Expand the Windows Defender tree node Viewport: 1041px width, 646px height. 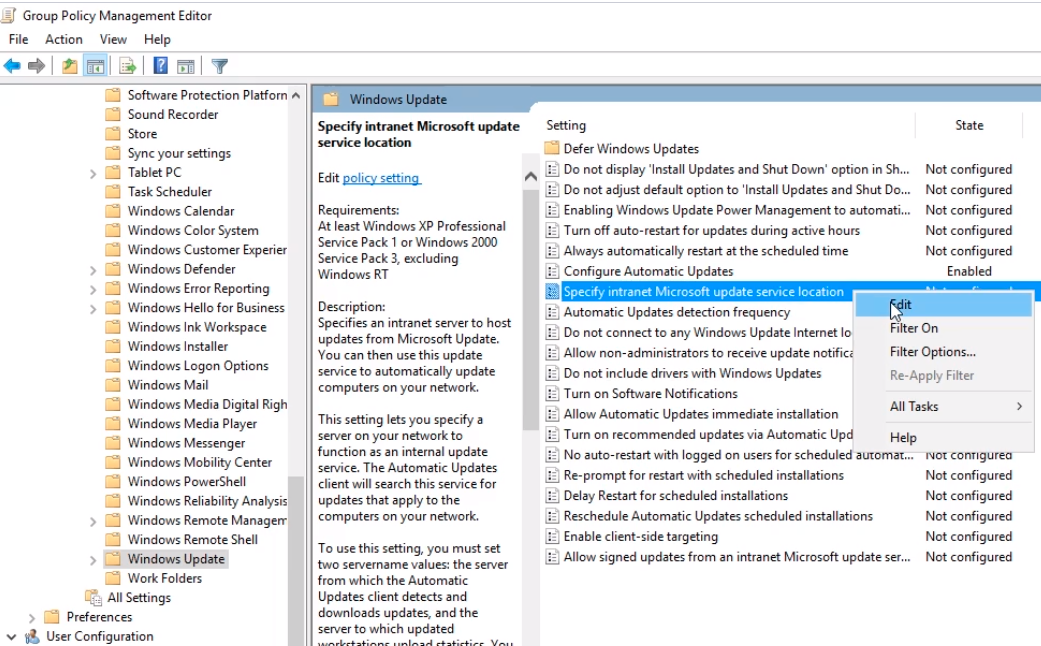tap(93, 270)
